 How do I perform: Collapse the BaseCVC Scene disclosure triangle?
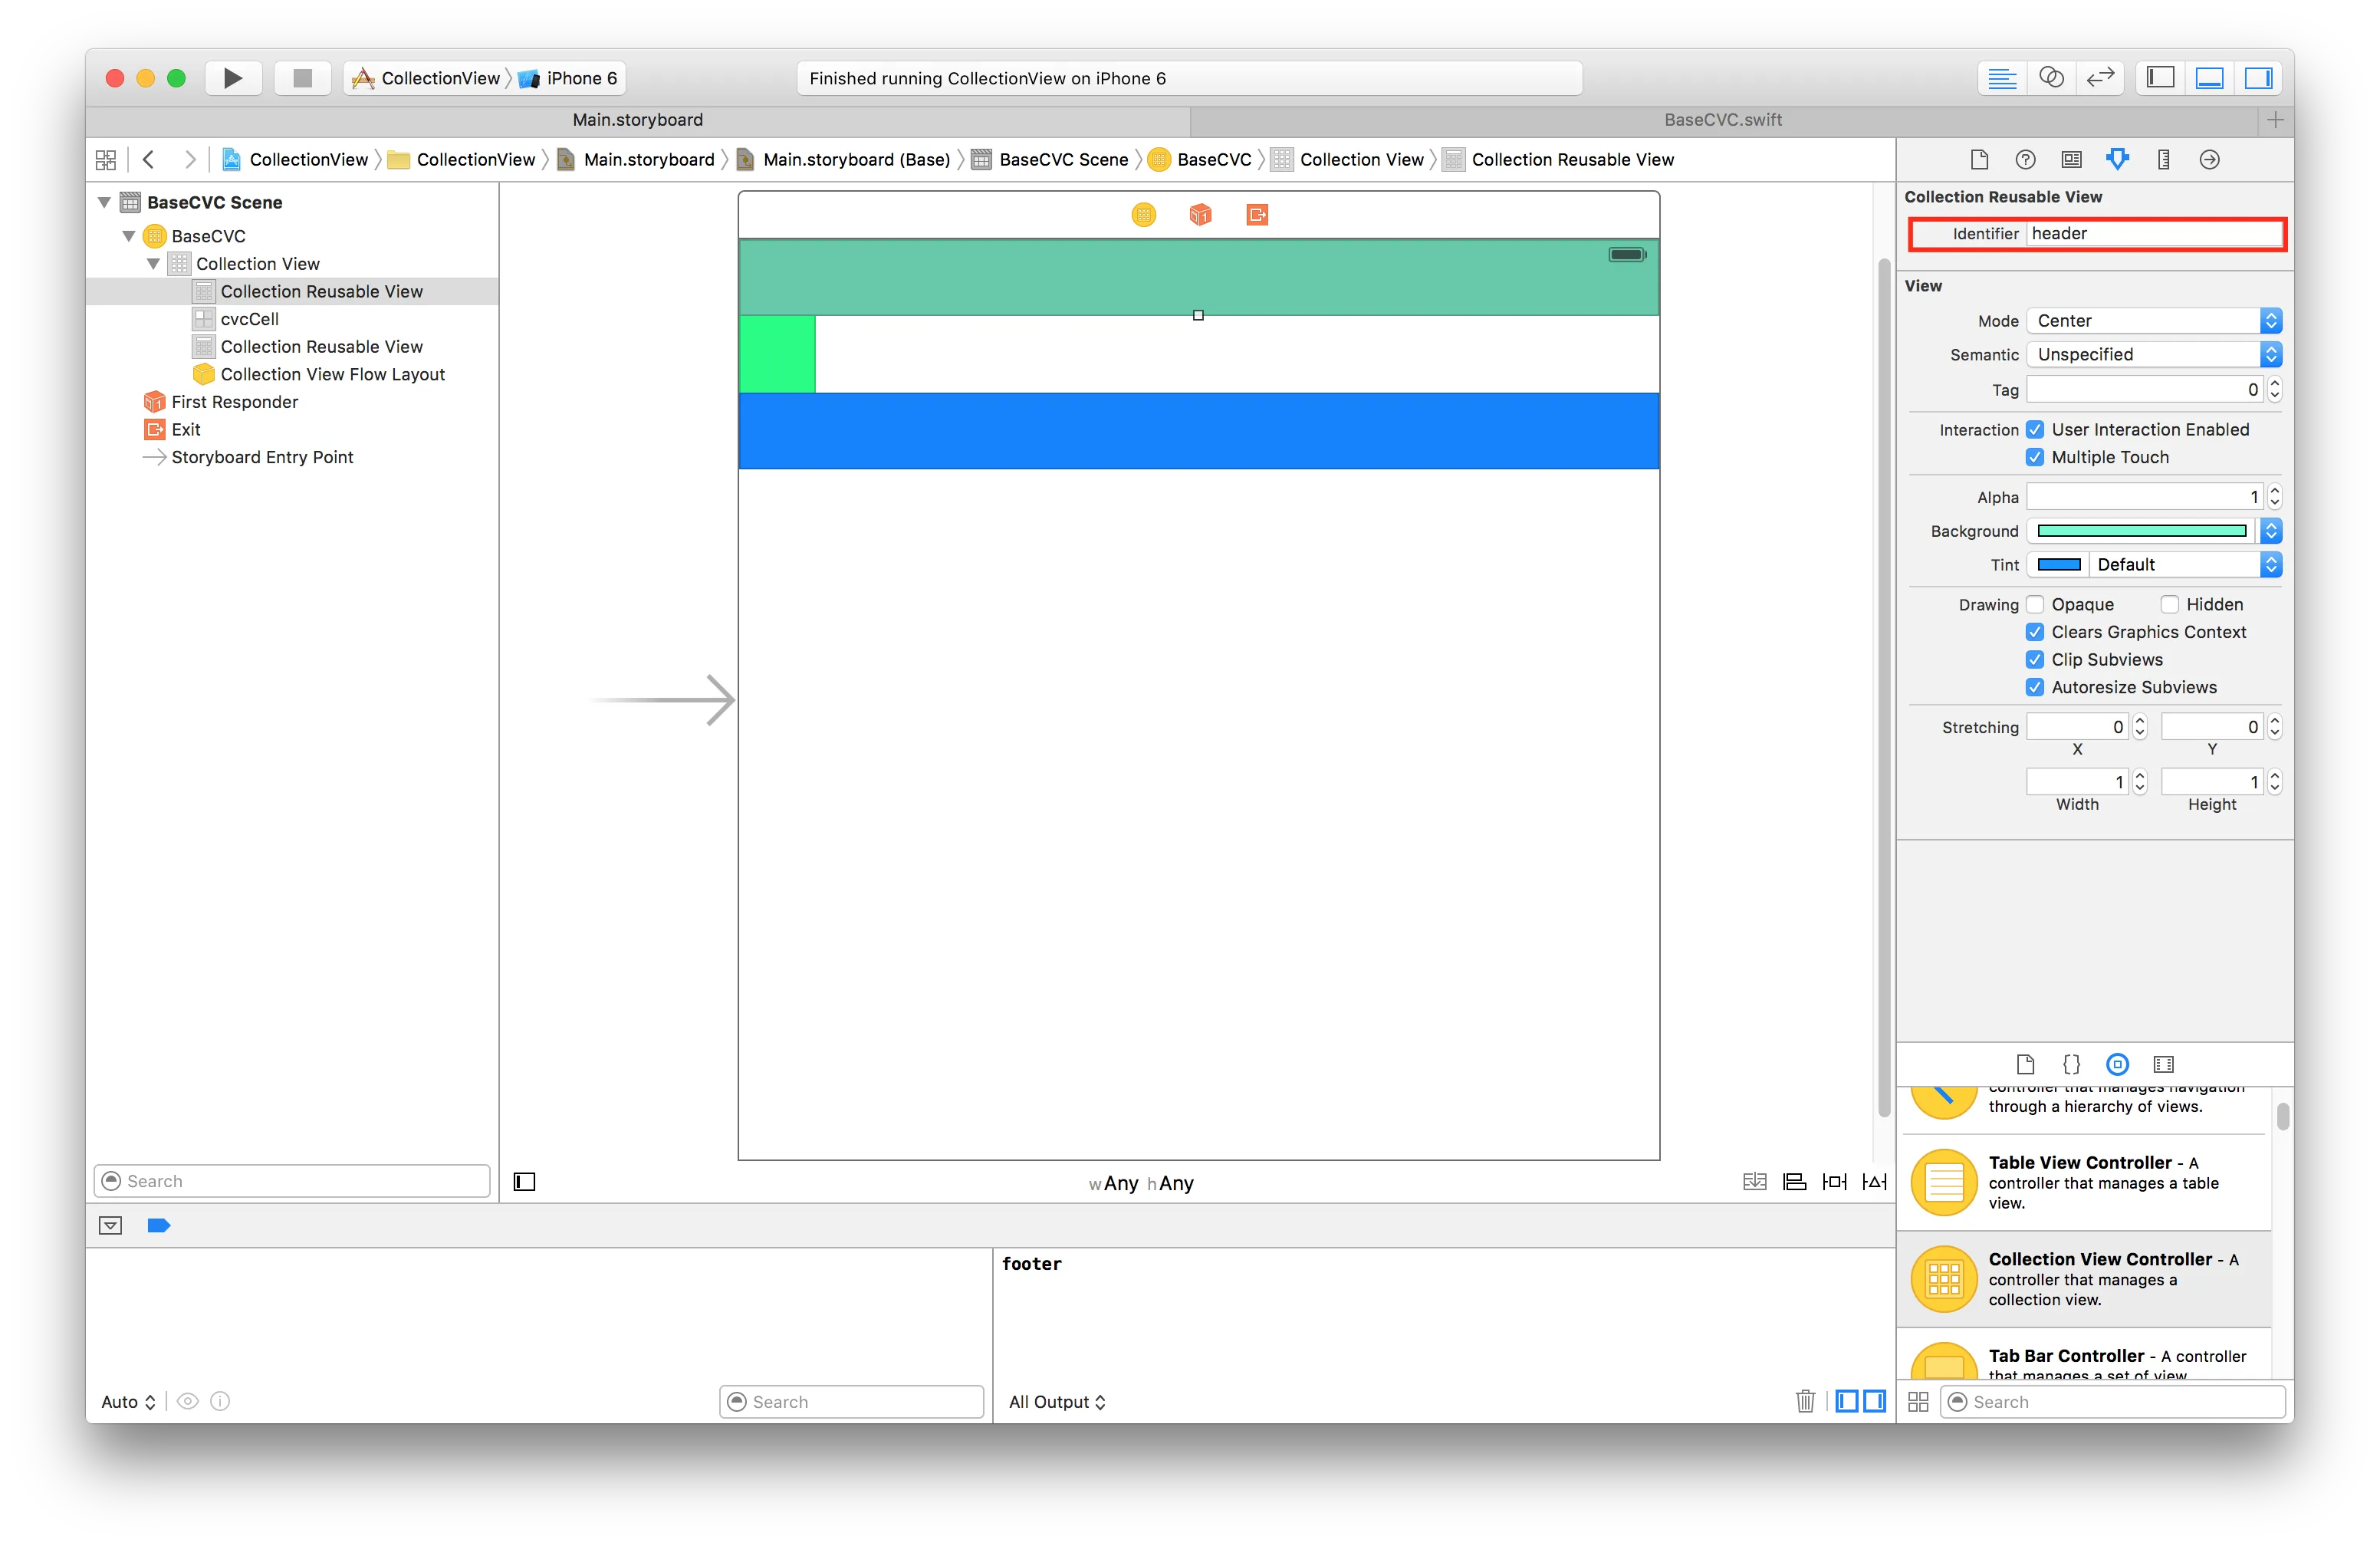pyautogui.click(x=104, y=202)
